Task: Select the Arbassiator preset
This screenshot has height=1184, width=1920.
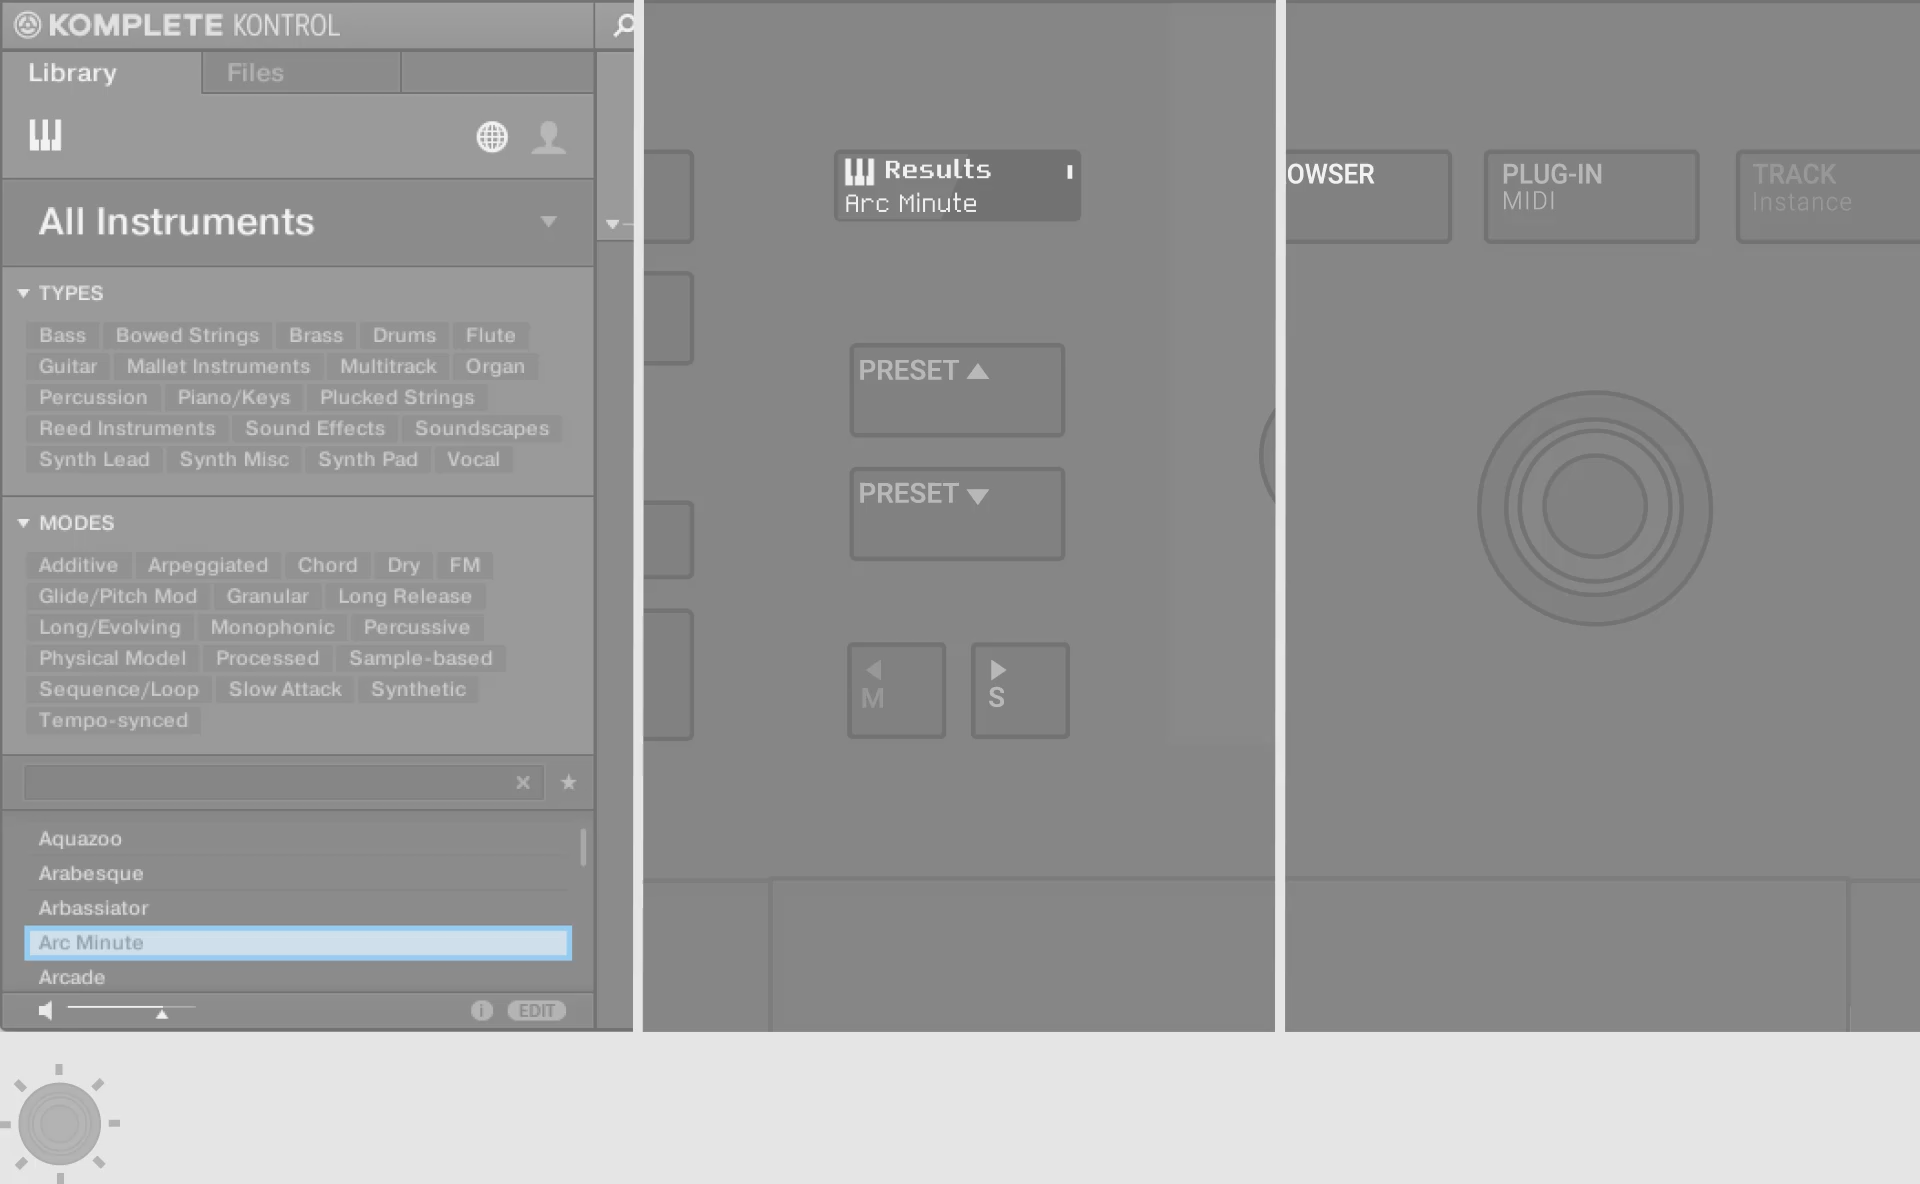Action: coord(298,908)
